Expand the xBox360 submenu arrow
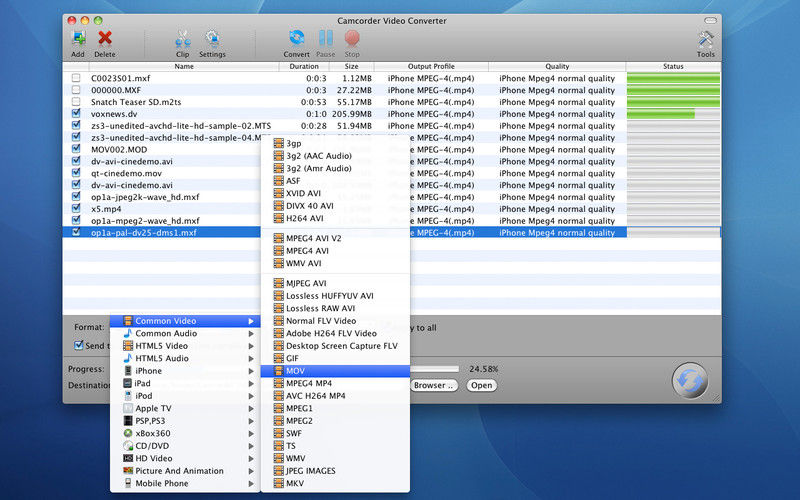This screenshot has height=500, width=800. (x=251, y=434)
